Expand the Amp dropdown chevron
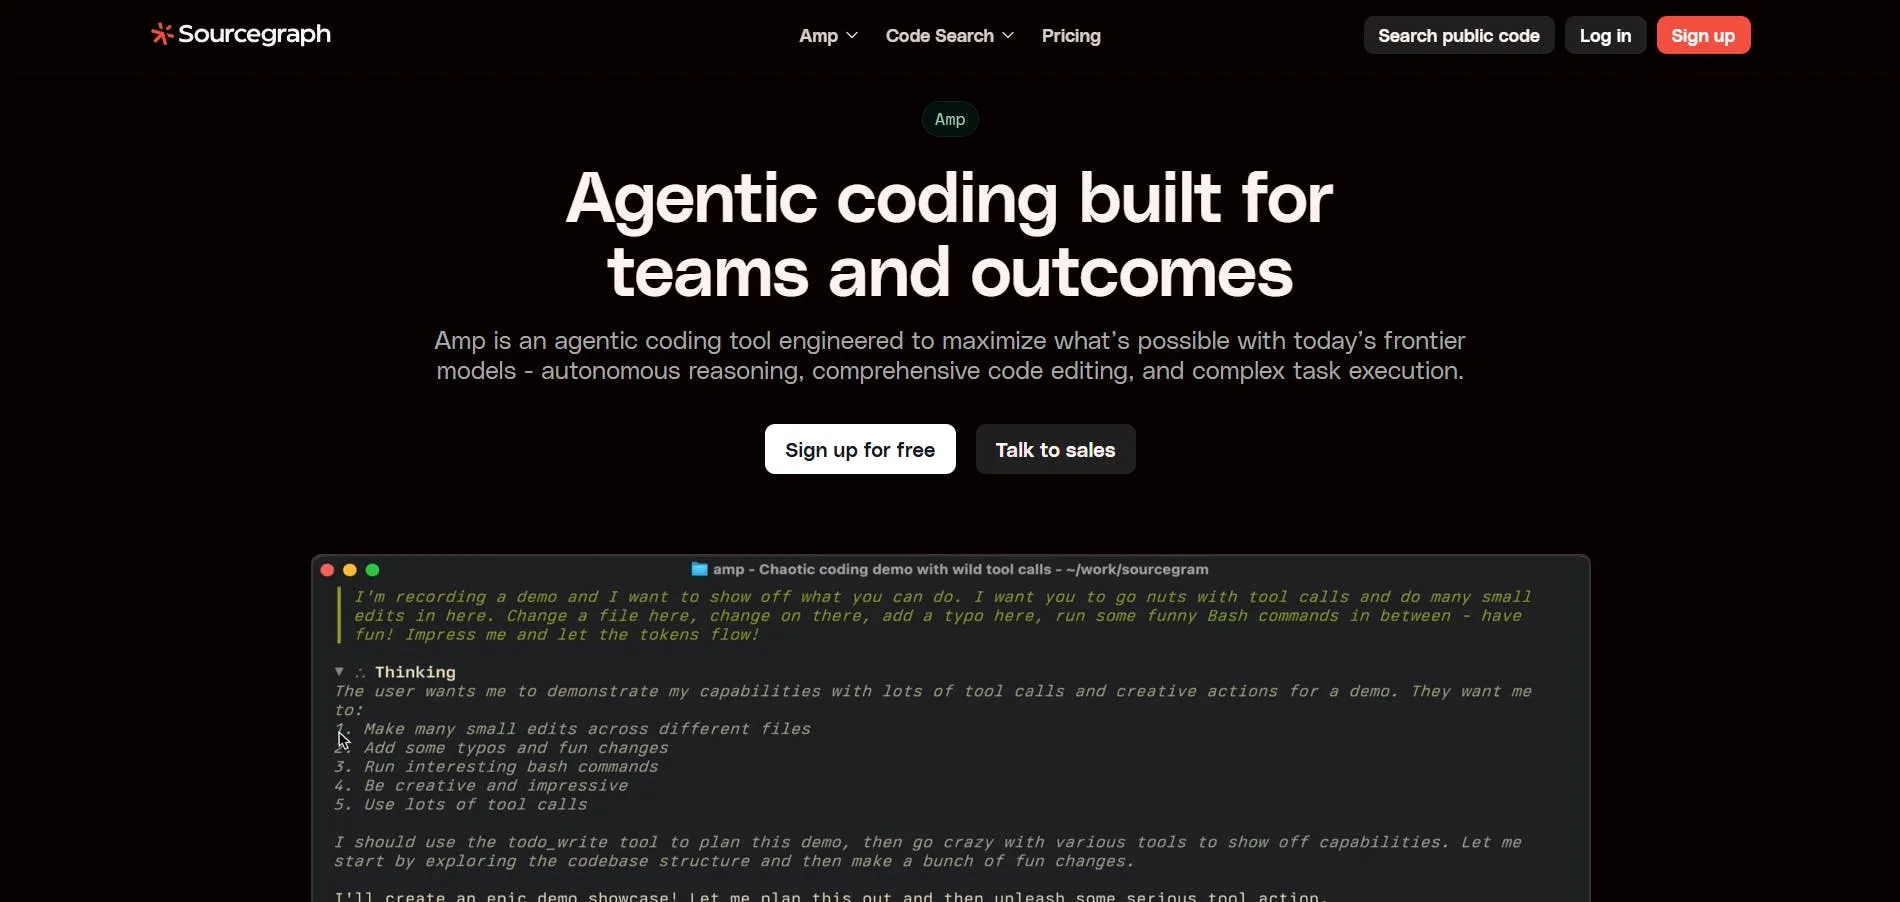Viewport: 1900px width, 902px height. (x=852, y=36)
